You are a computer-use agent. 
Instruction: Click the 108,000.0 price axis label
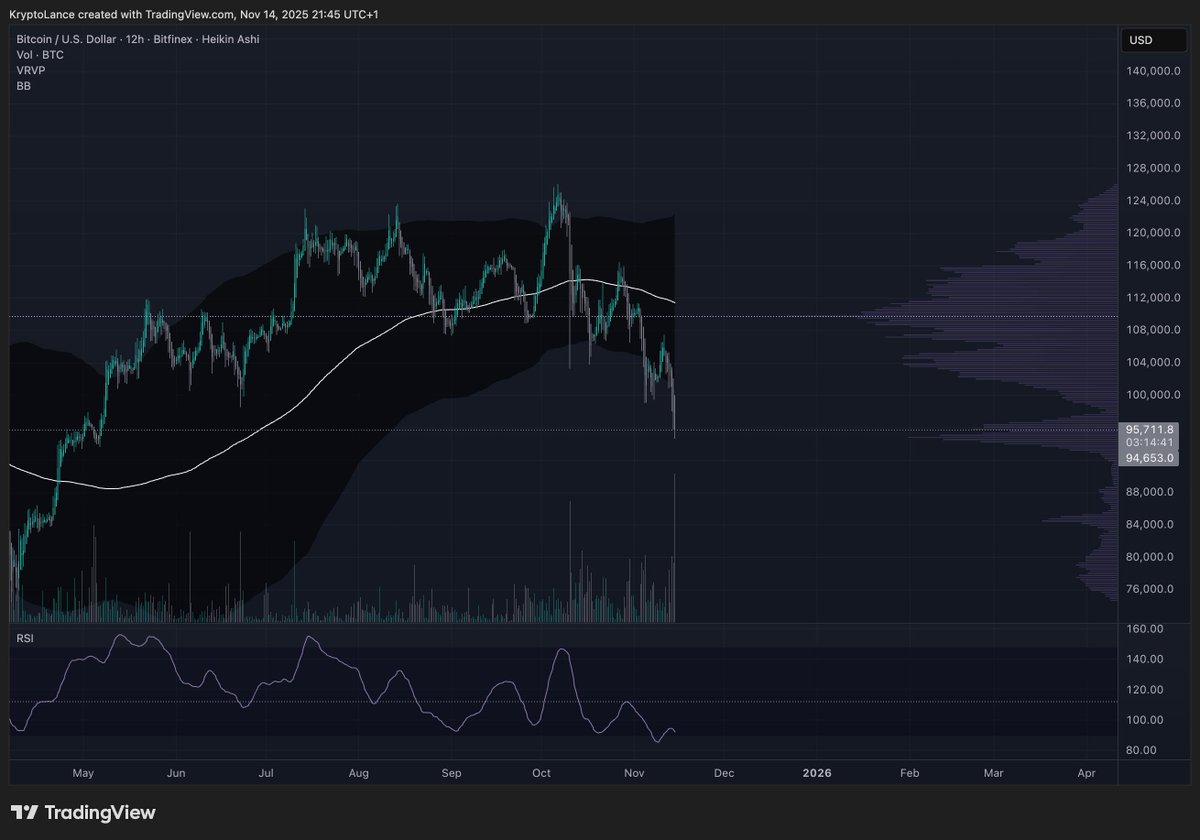point(1153,330)
